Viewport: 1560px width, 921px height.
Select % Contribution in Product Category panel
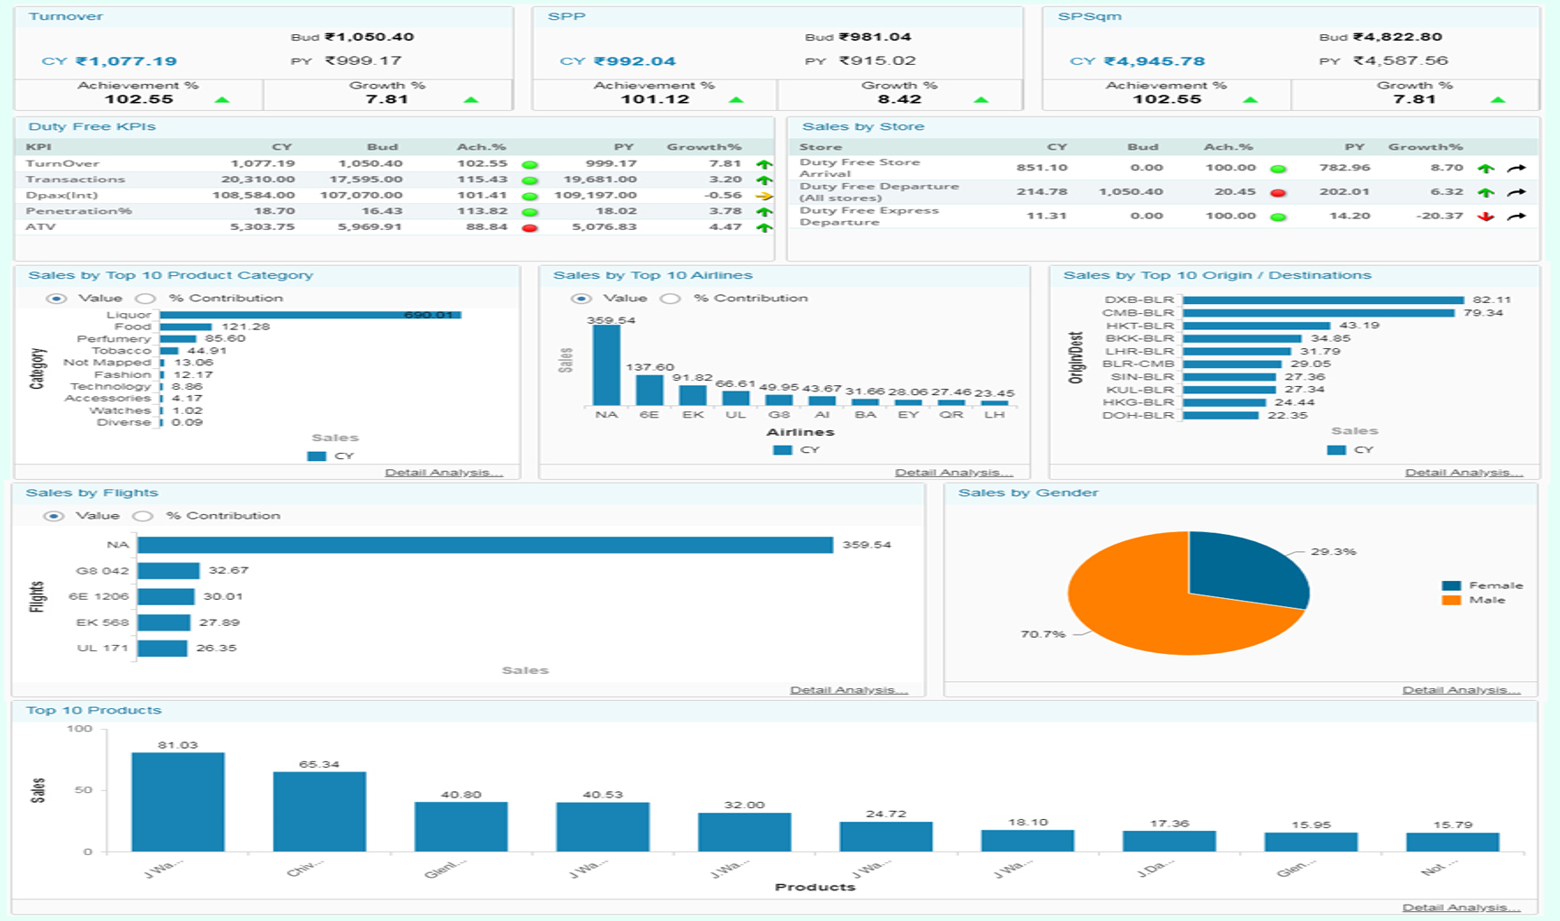(x=146, y=299)
